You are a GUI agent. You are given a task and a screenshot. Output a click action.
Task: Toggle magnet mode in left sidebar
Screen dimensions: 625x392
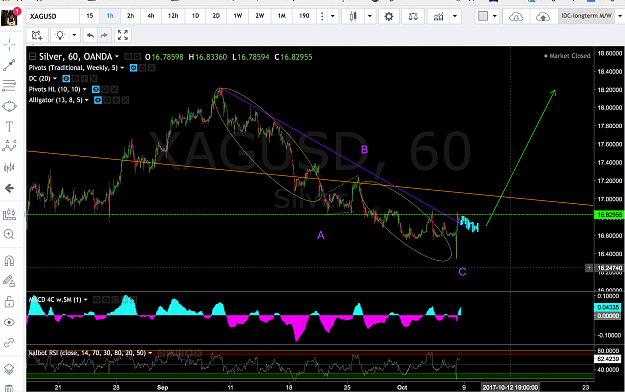pos(9,261)
